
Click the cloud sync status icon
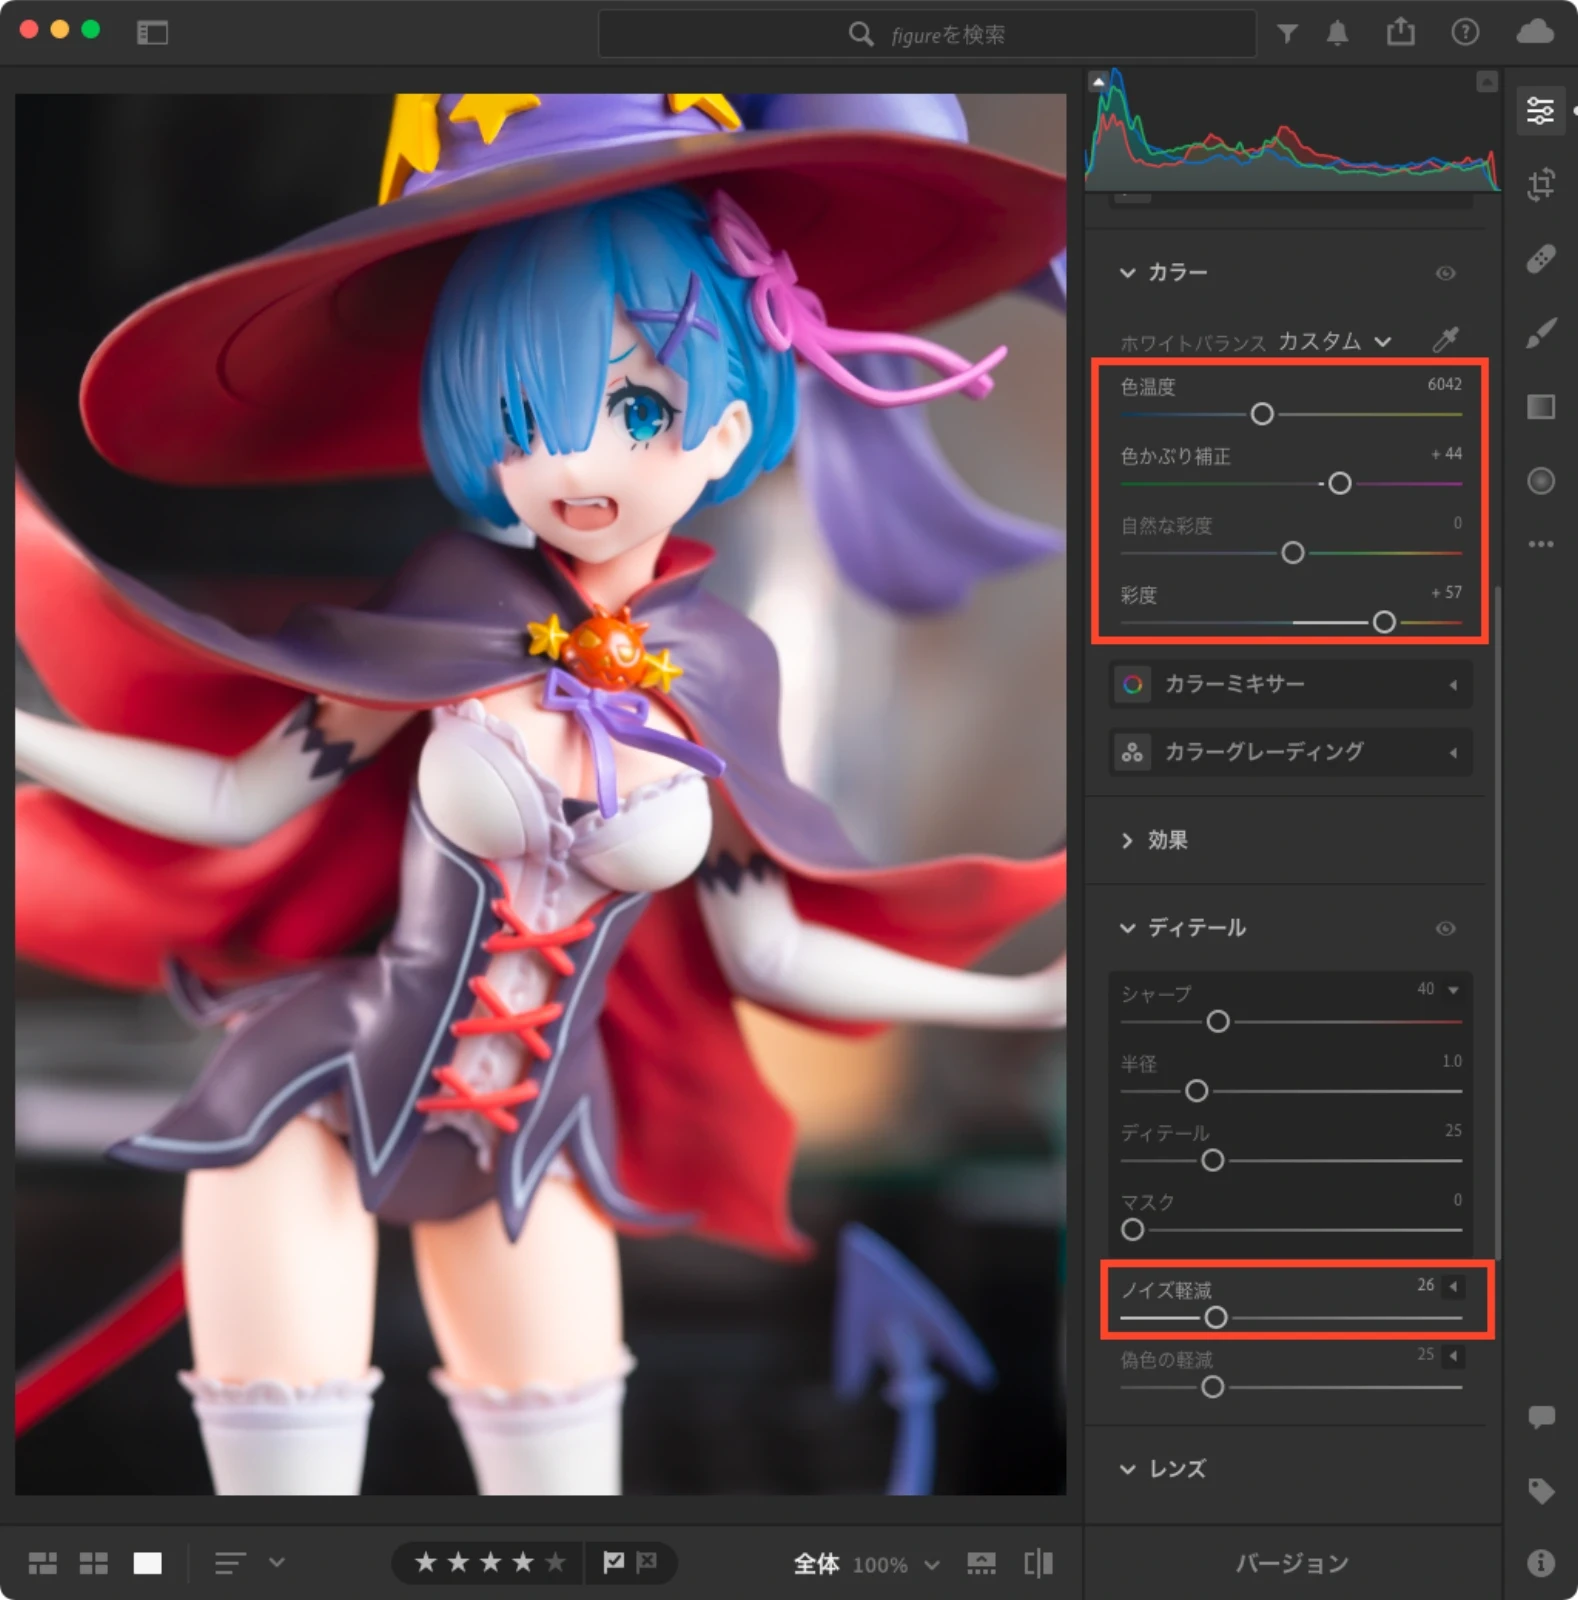click(1535, 32)
